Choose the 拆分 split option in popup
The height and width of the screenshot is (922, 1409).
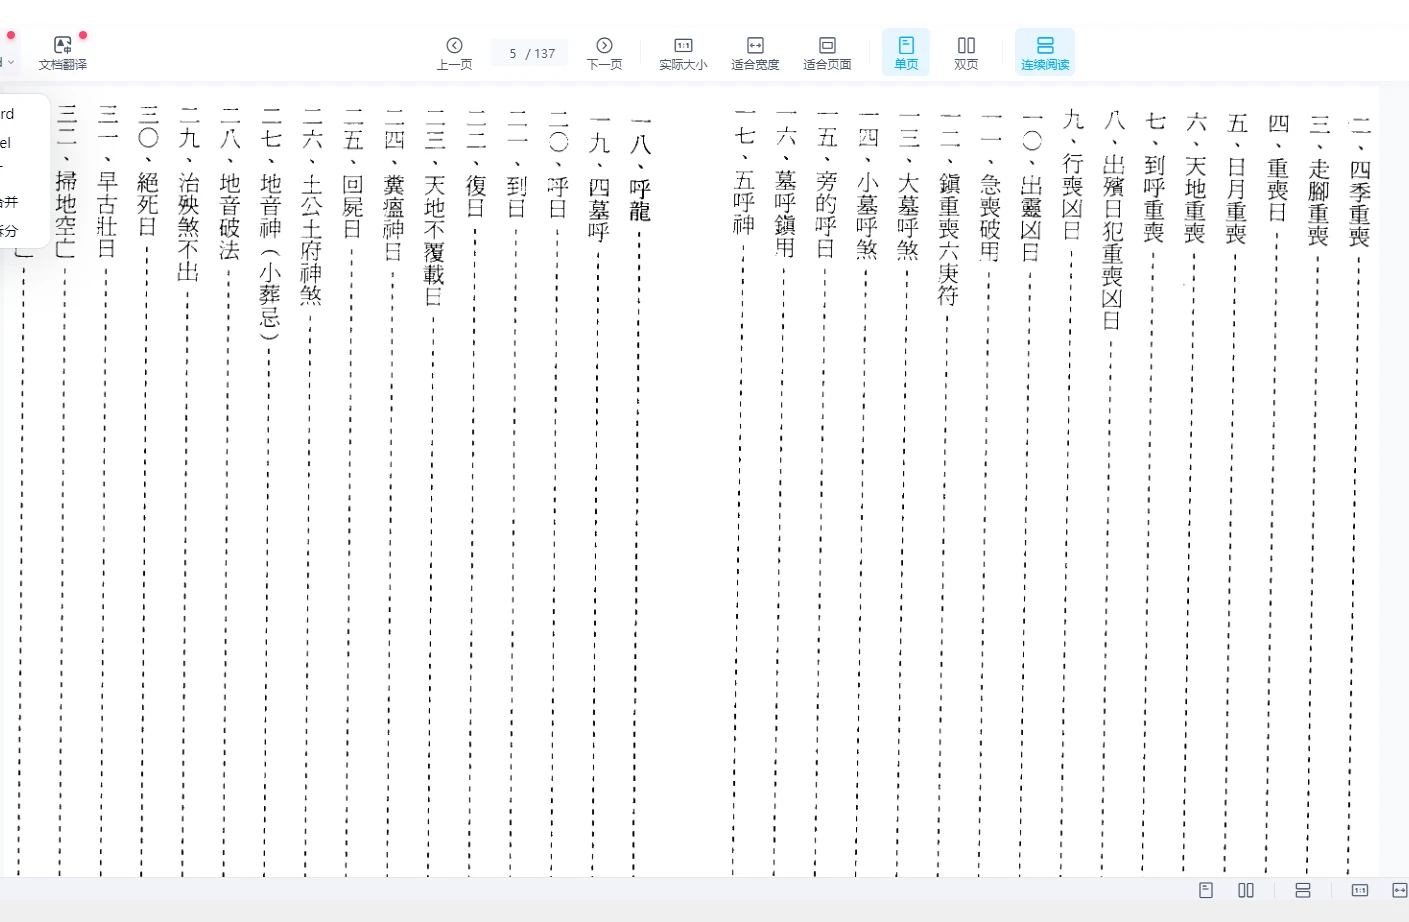[x=10, y=230]
